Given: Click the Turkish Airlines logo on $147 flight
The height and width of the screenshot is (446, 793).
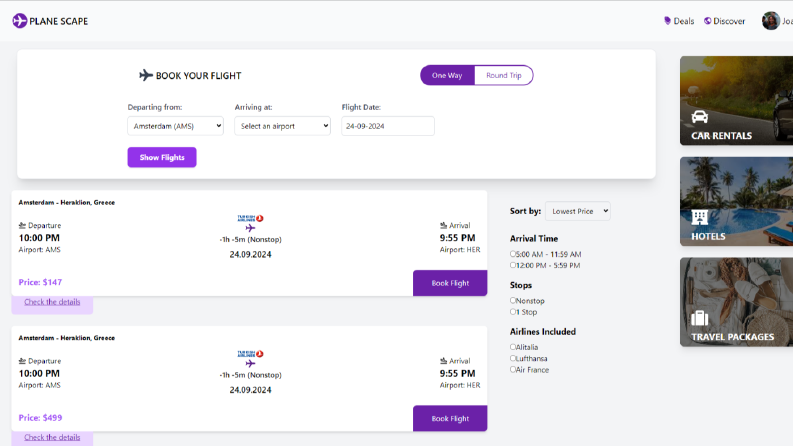Looking at the screenshot, I should pos(250,218).
